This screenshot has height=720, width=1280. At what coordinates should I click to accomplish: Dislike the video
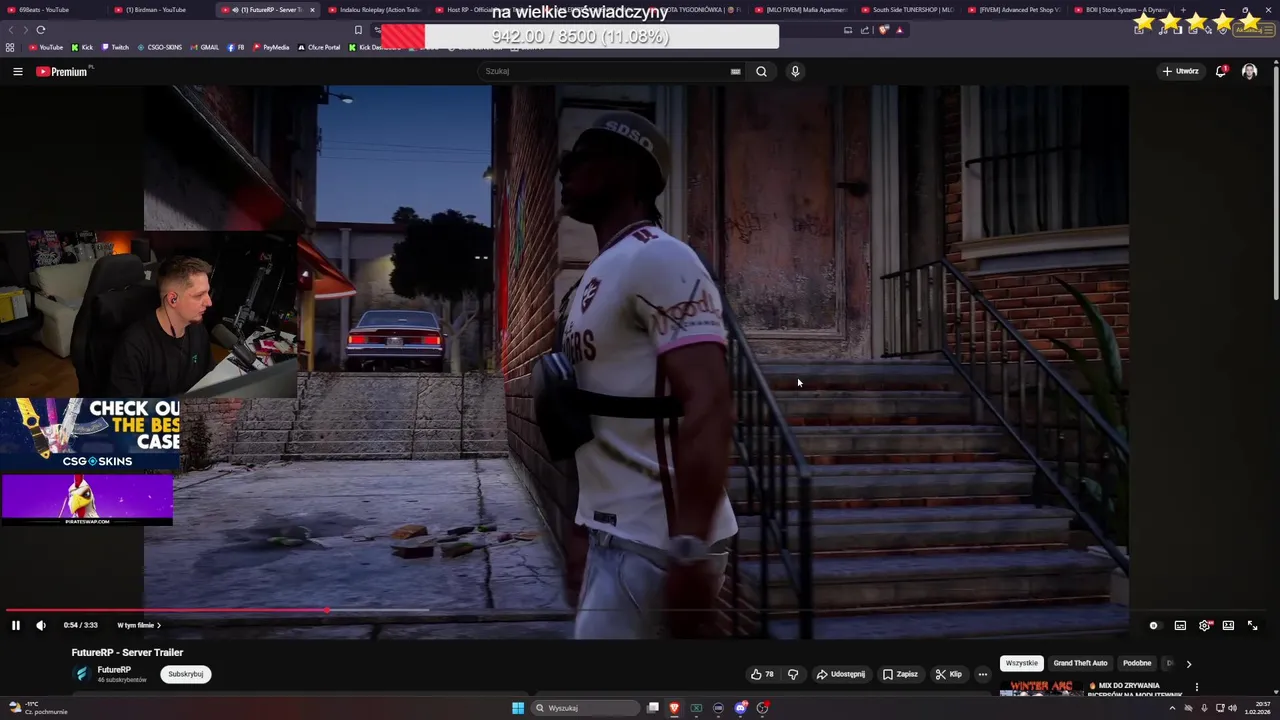point(793,674)
